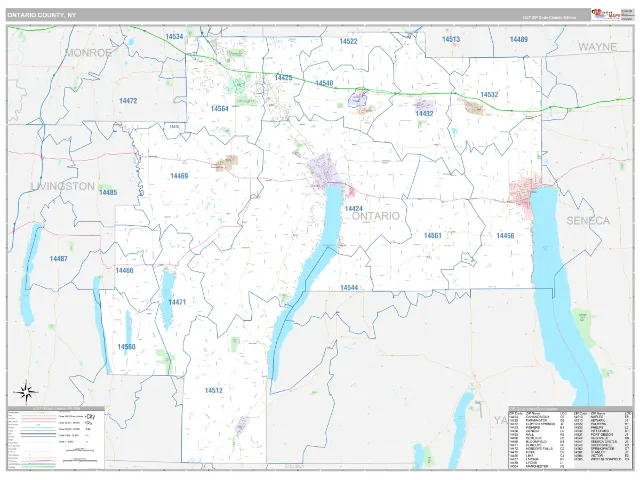640x480 pixels.
Task: Select ZIP code label 14548
Action: tap(324, 83)
